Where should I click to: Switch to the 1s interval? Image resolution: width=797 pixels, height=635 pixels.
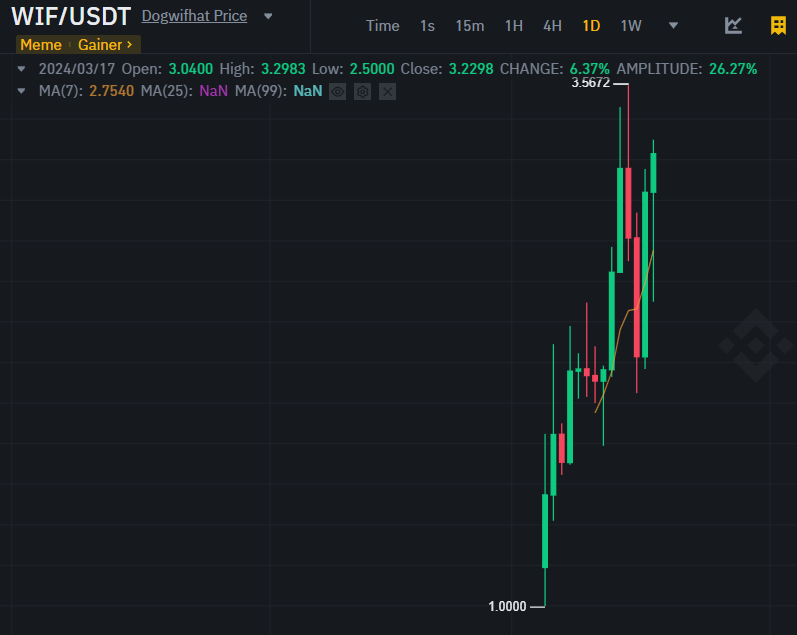coord(427,26)
